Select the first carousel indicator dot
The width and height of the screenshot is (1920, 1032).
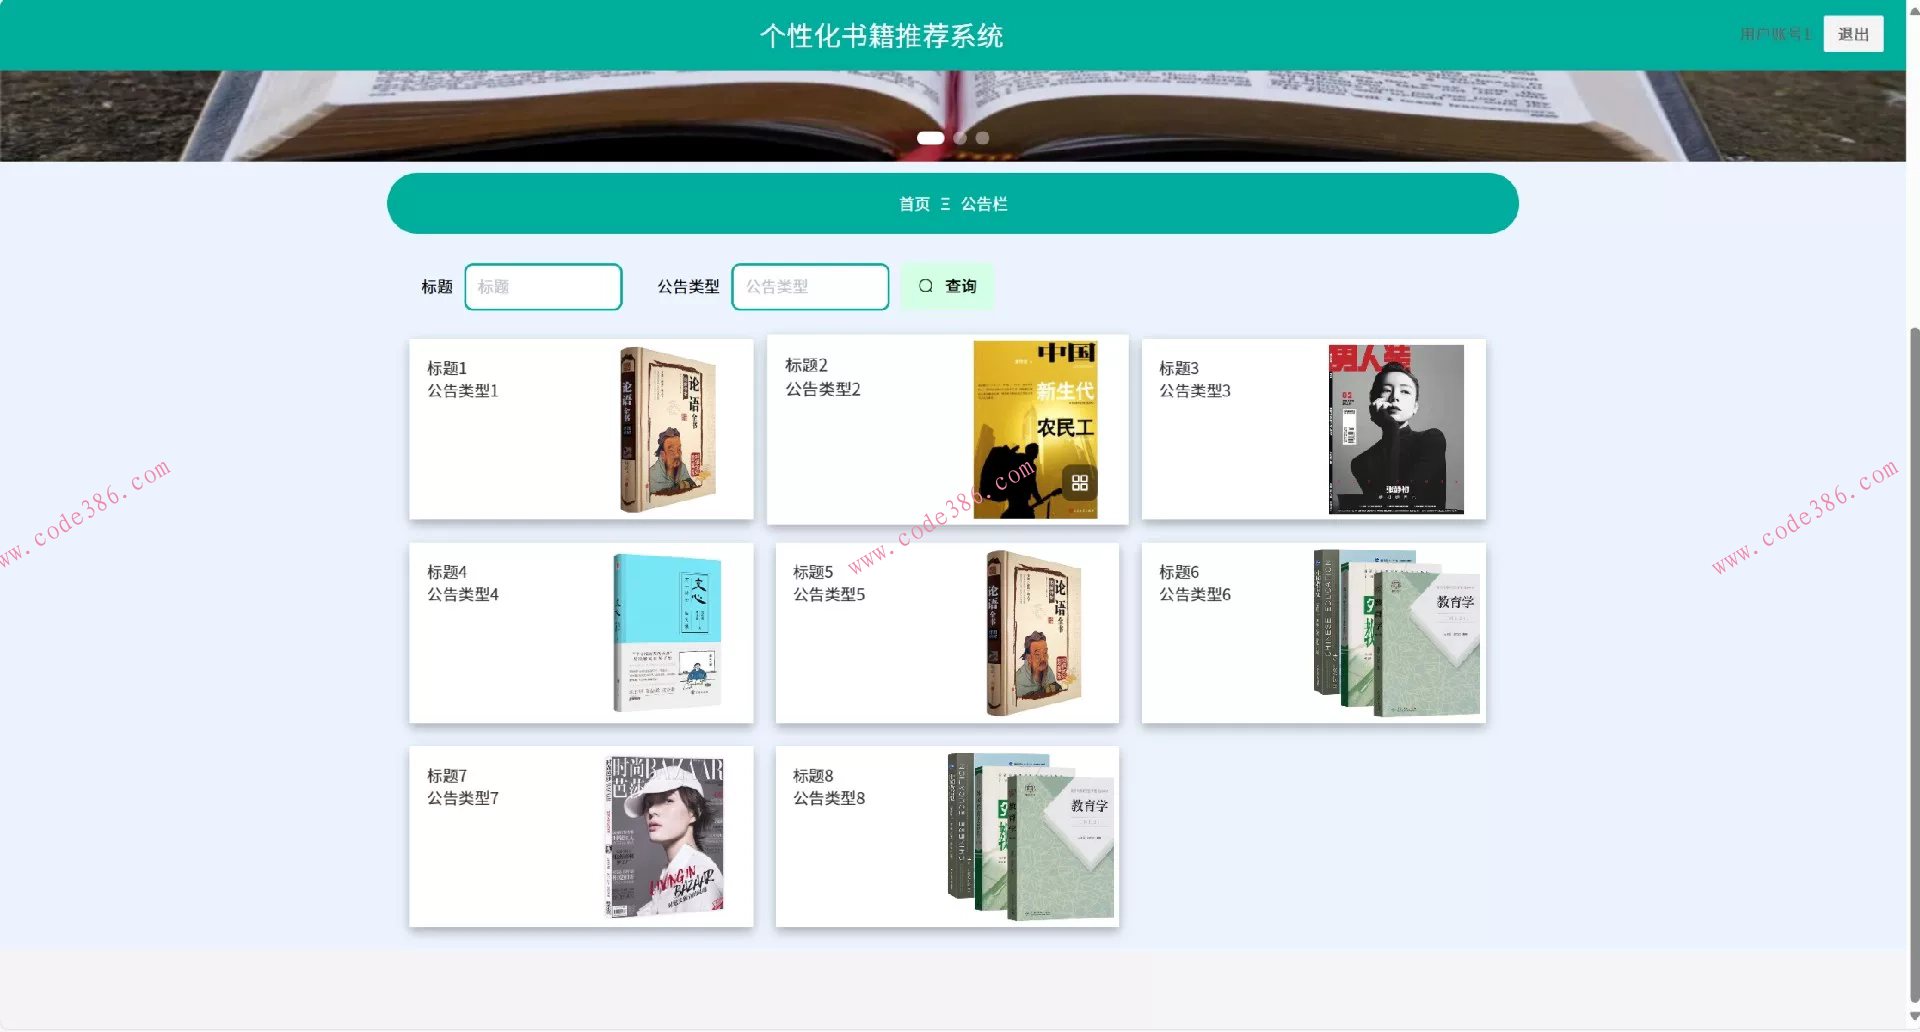click(930, 138)
